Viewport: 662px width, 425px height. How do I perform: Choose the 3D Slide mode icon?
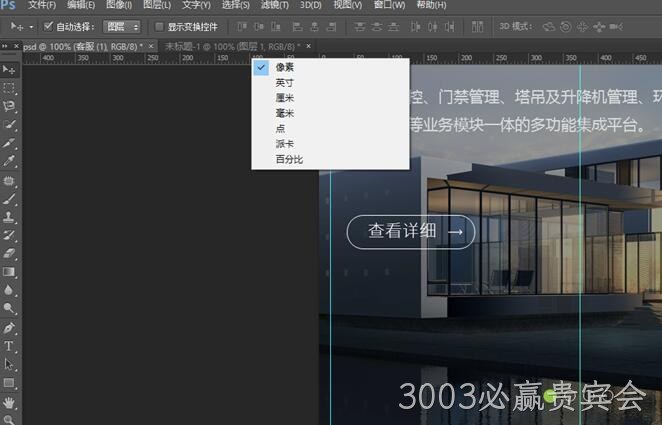(x=599, y=27)
